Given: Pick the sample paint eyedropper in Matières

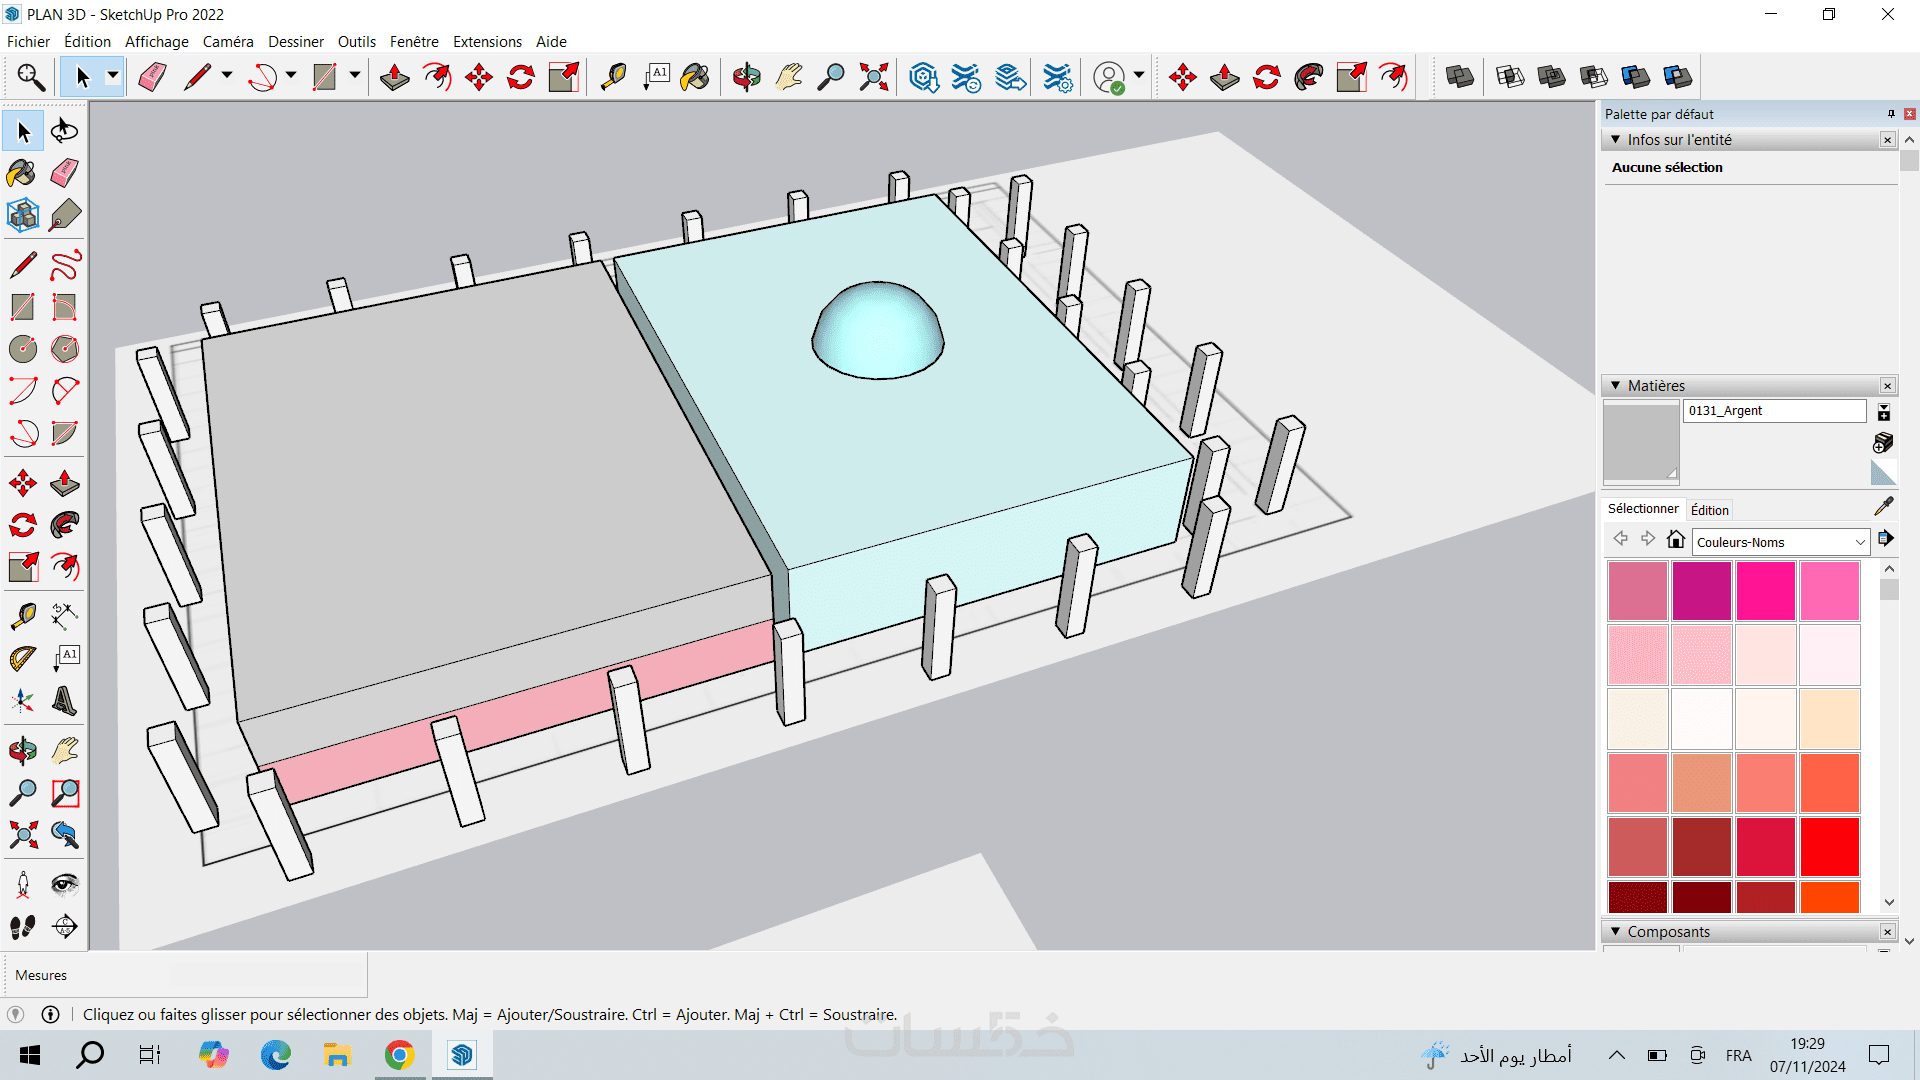Looking at the screenshot, I should (x=1884, y=507).
